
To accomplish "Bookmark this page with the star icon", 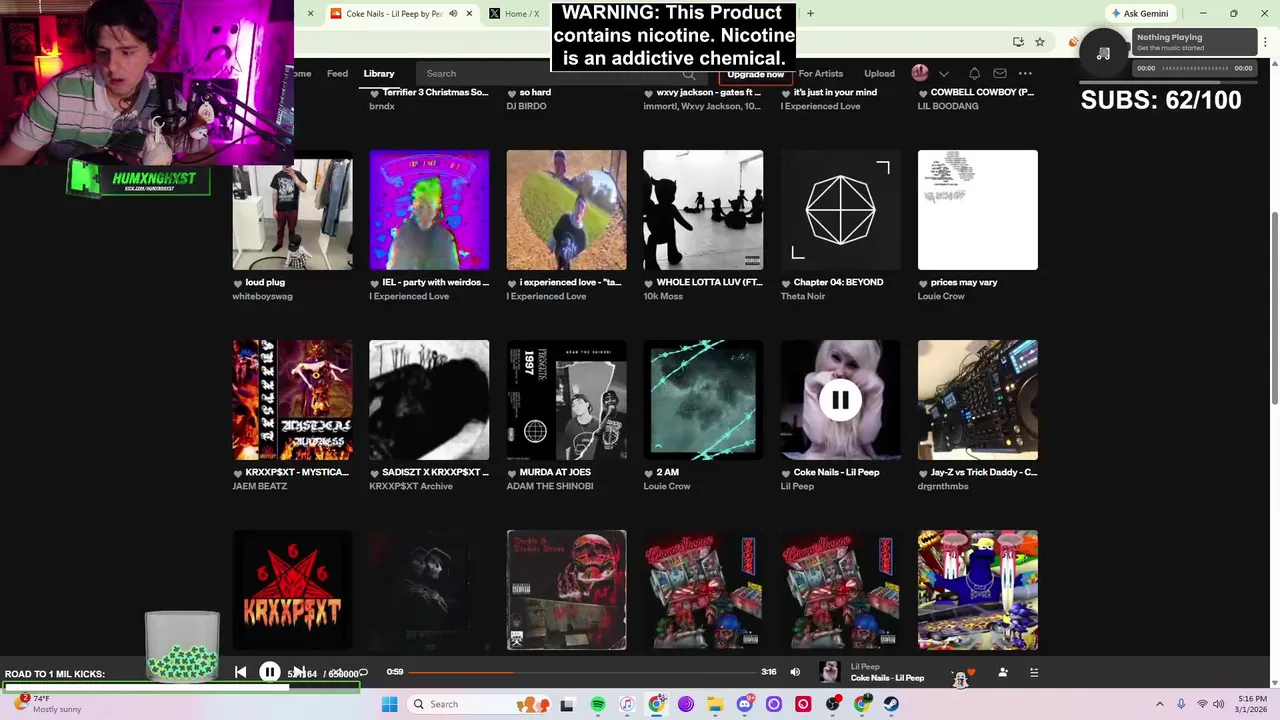I will point(1040,42).
